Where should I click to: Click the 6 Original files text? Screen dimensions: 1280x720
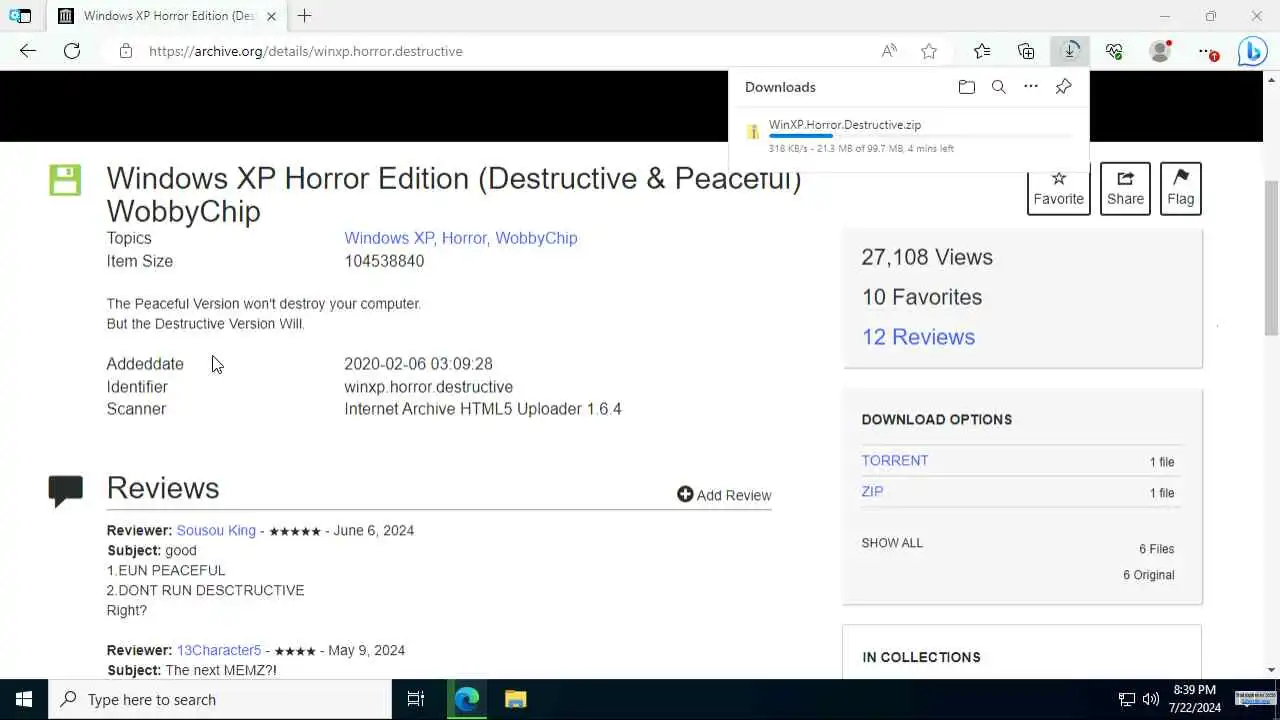pyautogui.click(x=1148, y=575)
